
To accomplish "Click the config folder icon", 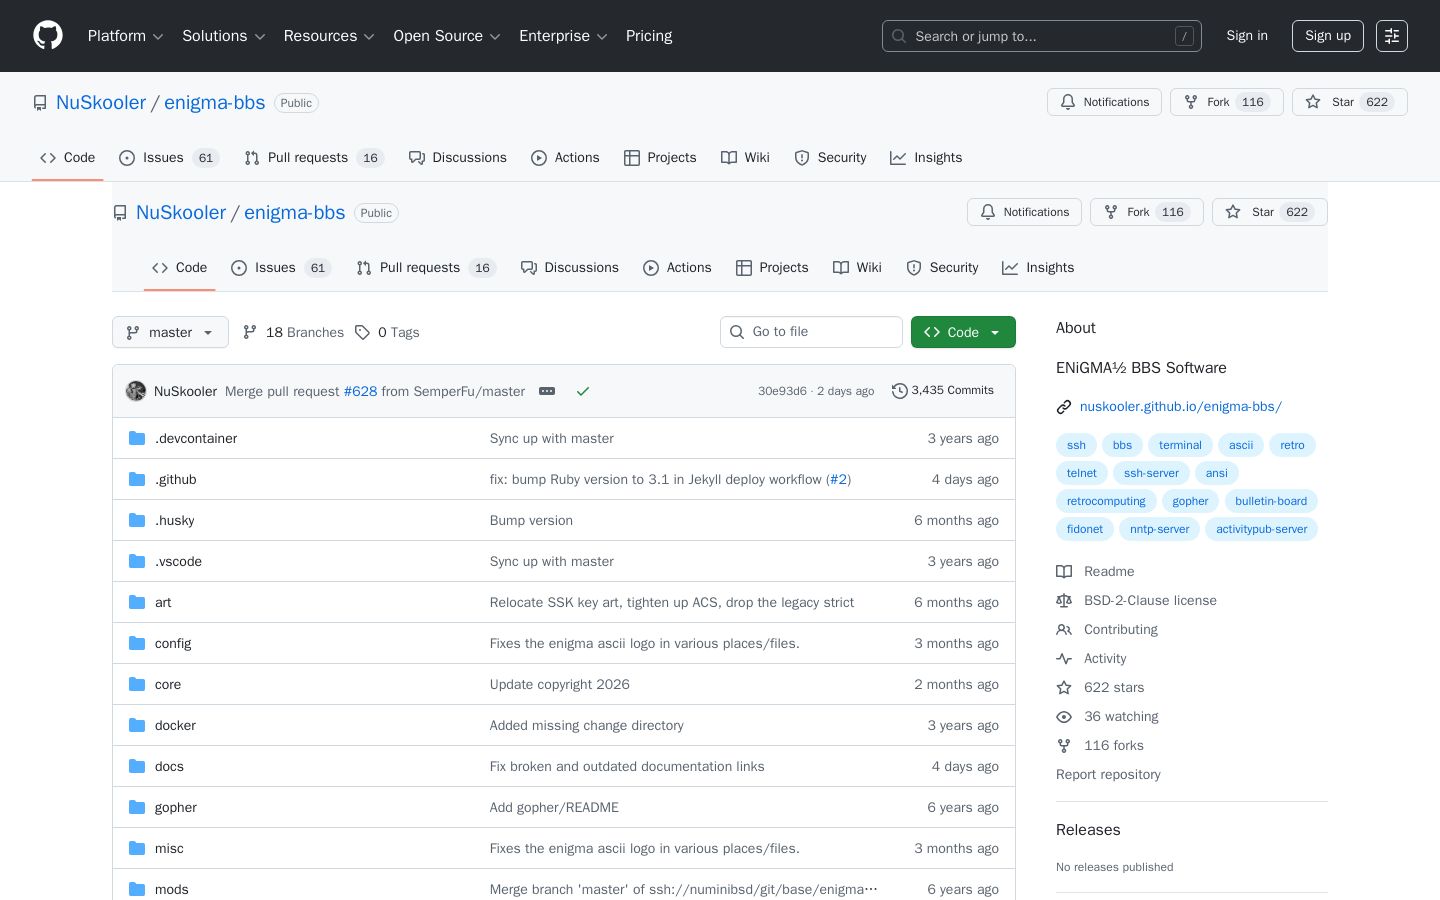I will click(x=137, y=643).
